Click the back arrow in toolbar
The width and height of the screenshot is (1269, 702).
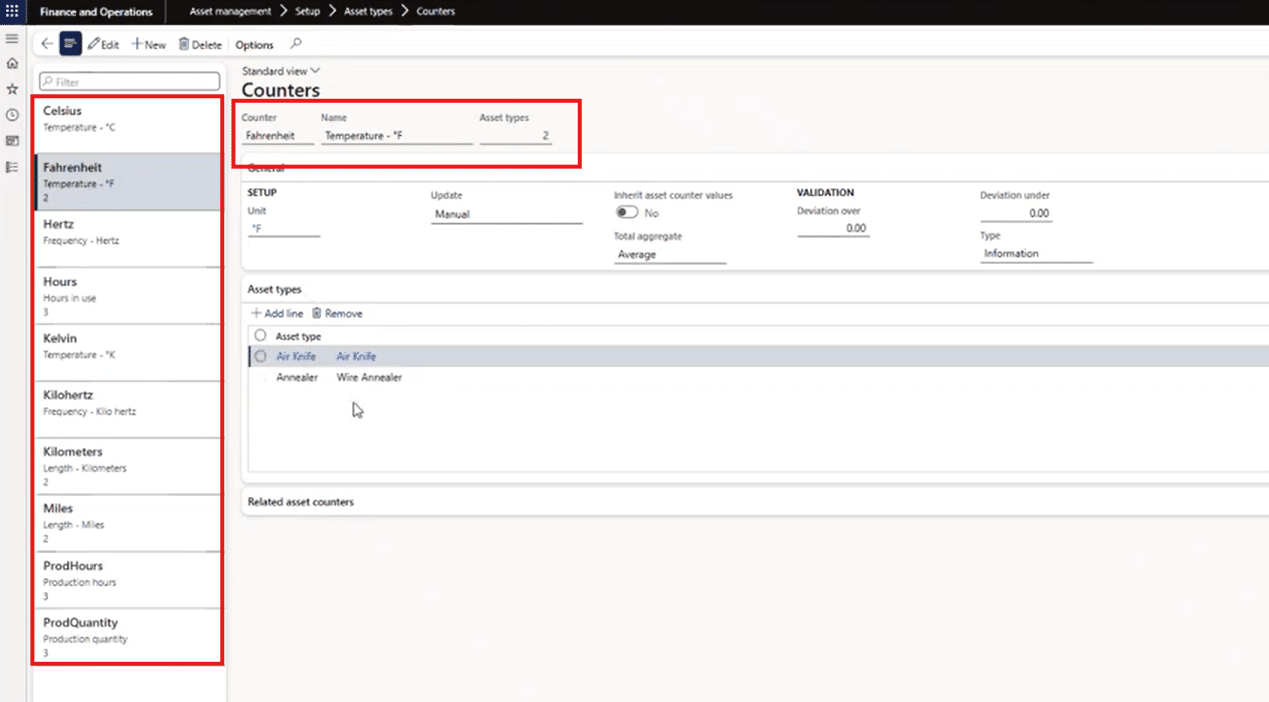pos(47,44)
